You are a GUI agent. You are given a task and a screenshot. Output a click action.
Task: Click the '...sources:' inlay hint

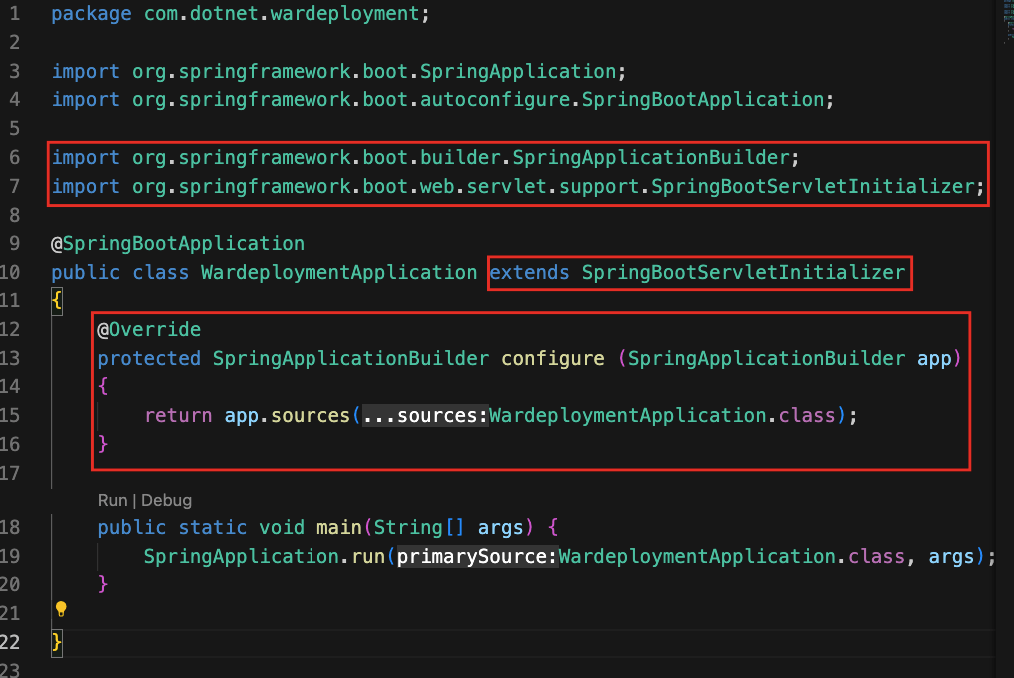(x=425, y=415)
